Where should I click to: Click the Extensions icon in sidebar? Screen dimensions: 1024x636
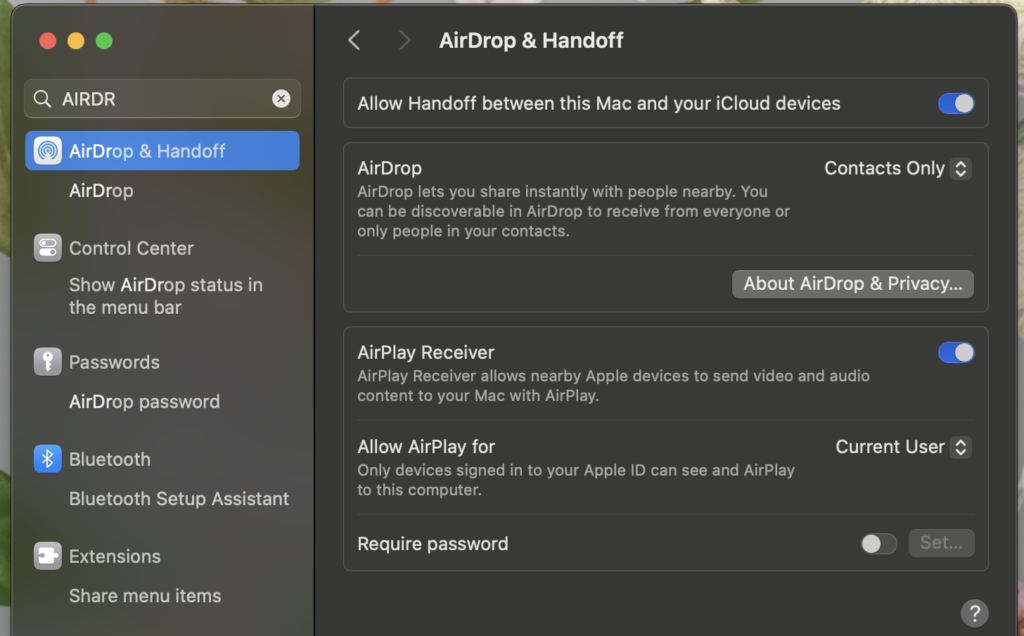(x=47, y=556)
